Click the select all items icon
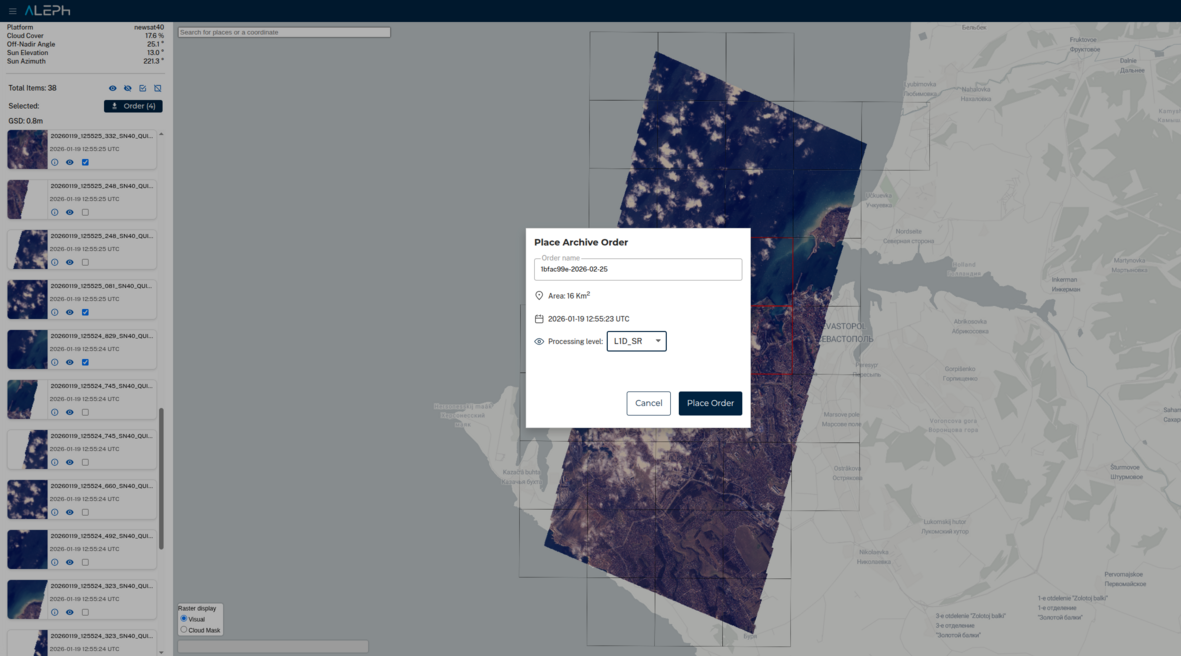This screenshot has height=656, width=1181. [143, 89]
